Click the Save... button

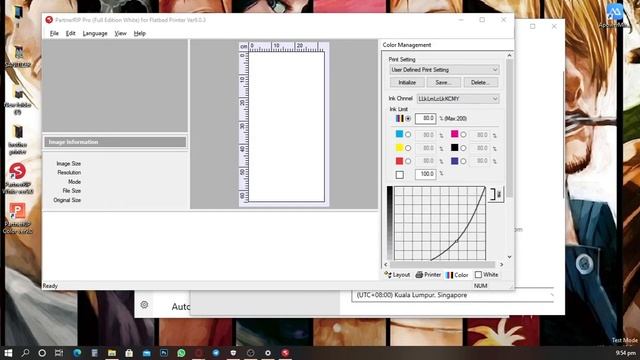tap(443, 82)
